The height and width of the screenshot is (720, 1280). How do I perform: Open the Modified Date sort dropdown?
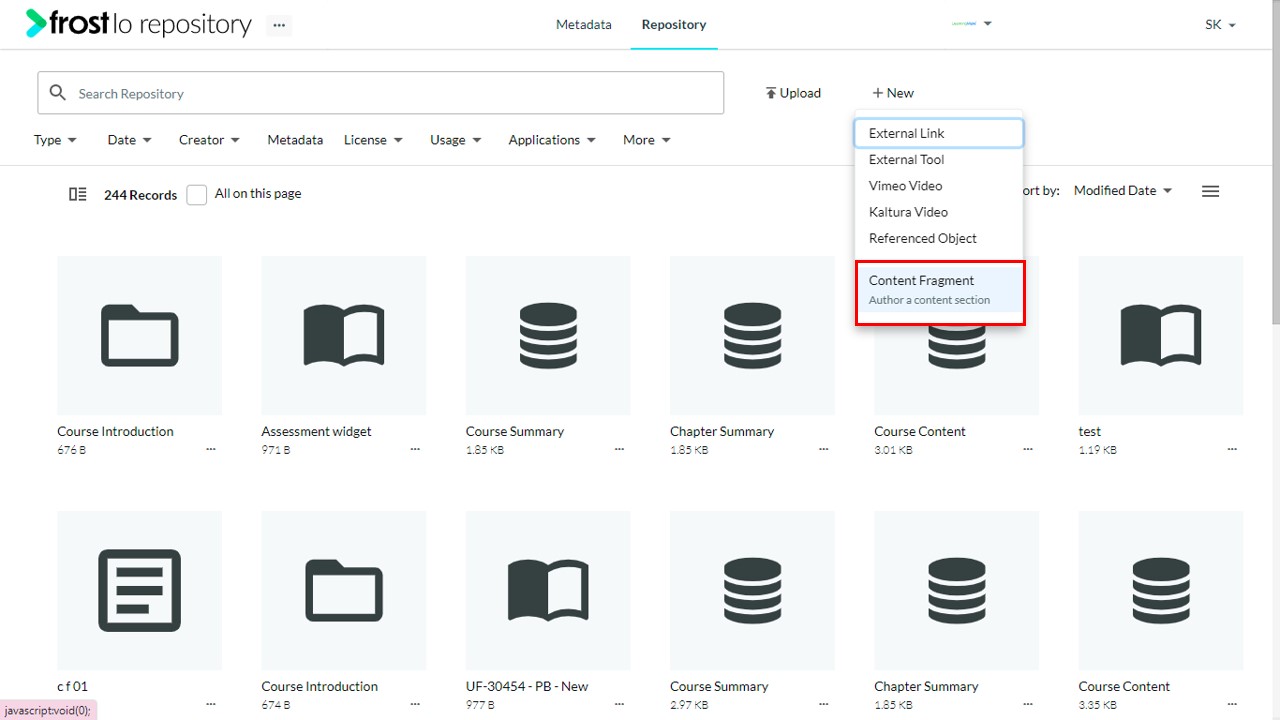click(x=1122, y=191)
